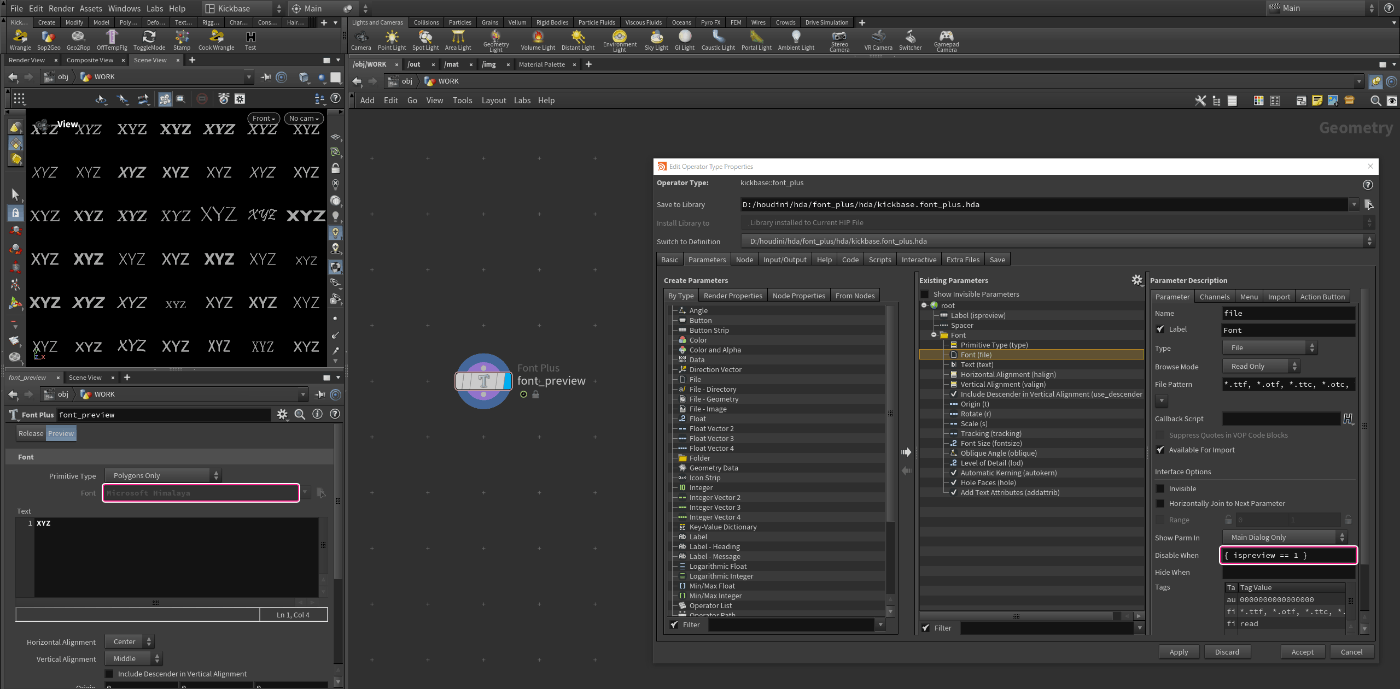Toggle Include Descender in Vertical Alignment checkbox
Viewport: 1400px width, 689px height.
pyautogui.click(x=109, y=674)
